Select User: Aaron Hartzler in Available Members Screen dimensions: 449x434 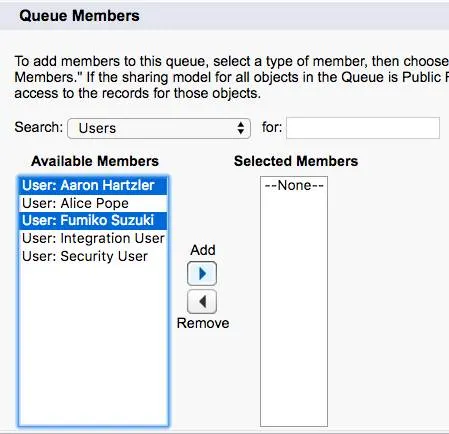pyautogui.click(x=93, y=185)
